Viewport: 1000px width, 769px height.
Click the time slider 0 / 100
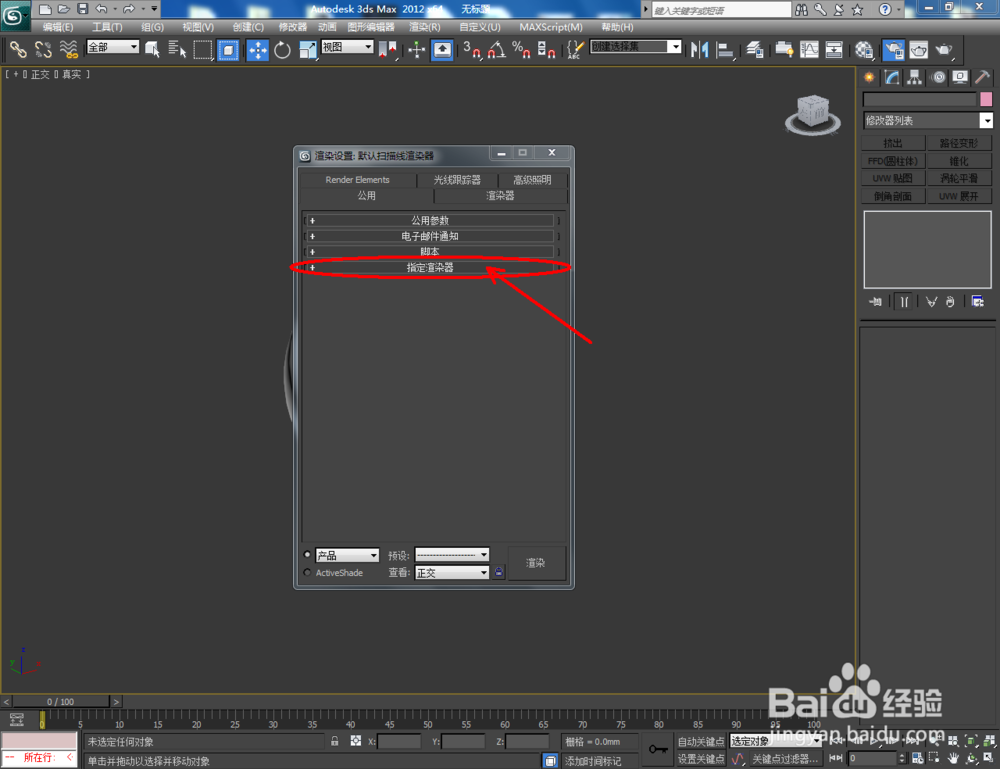pyautogui.click(x=61, y=701)
